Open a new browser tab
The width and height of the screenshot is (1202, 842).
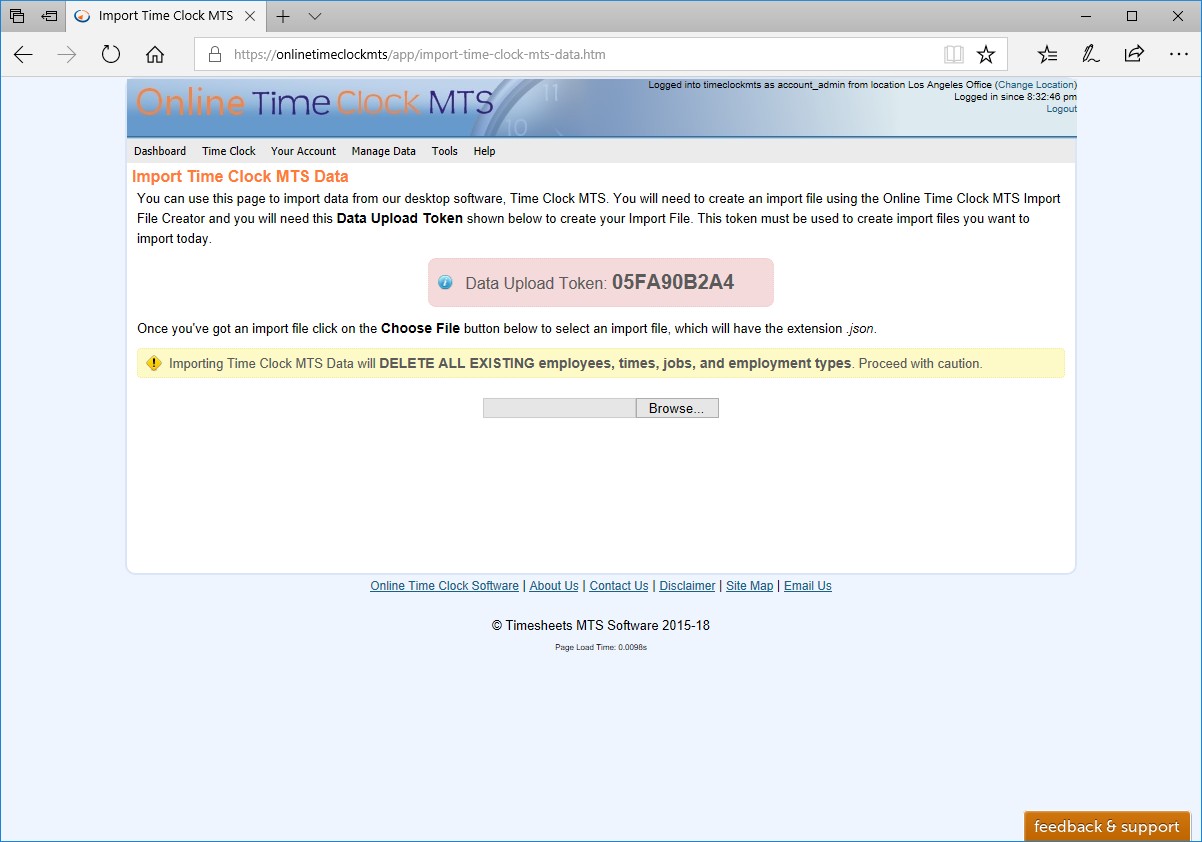pos(283,16)
